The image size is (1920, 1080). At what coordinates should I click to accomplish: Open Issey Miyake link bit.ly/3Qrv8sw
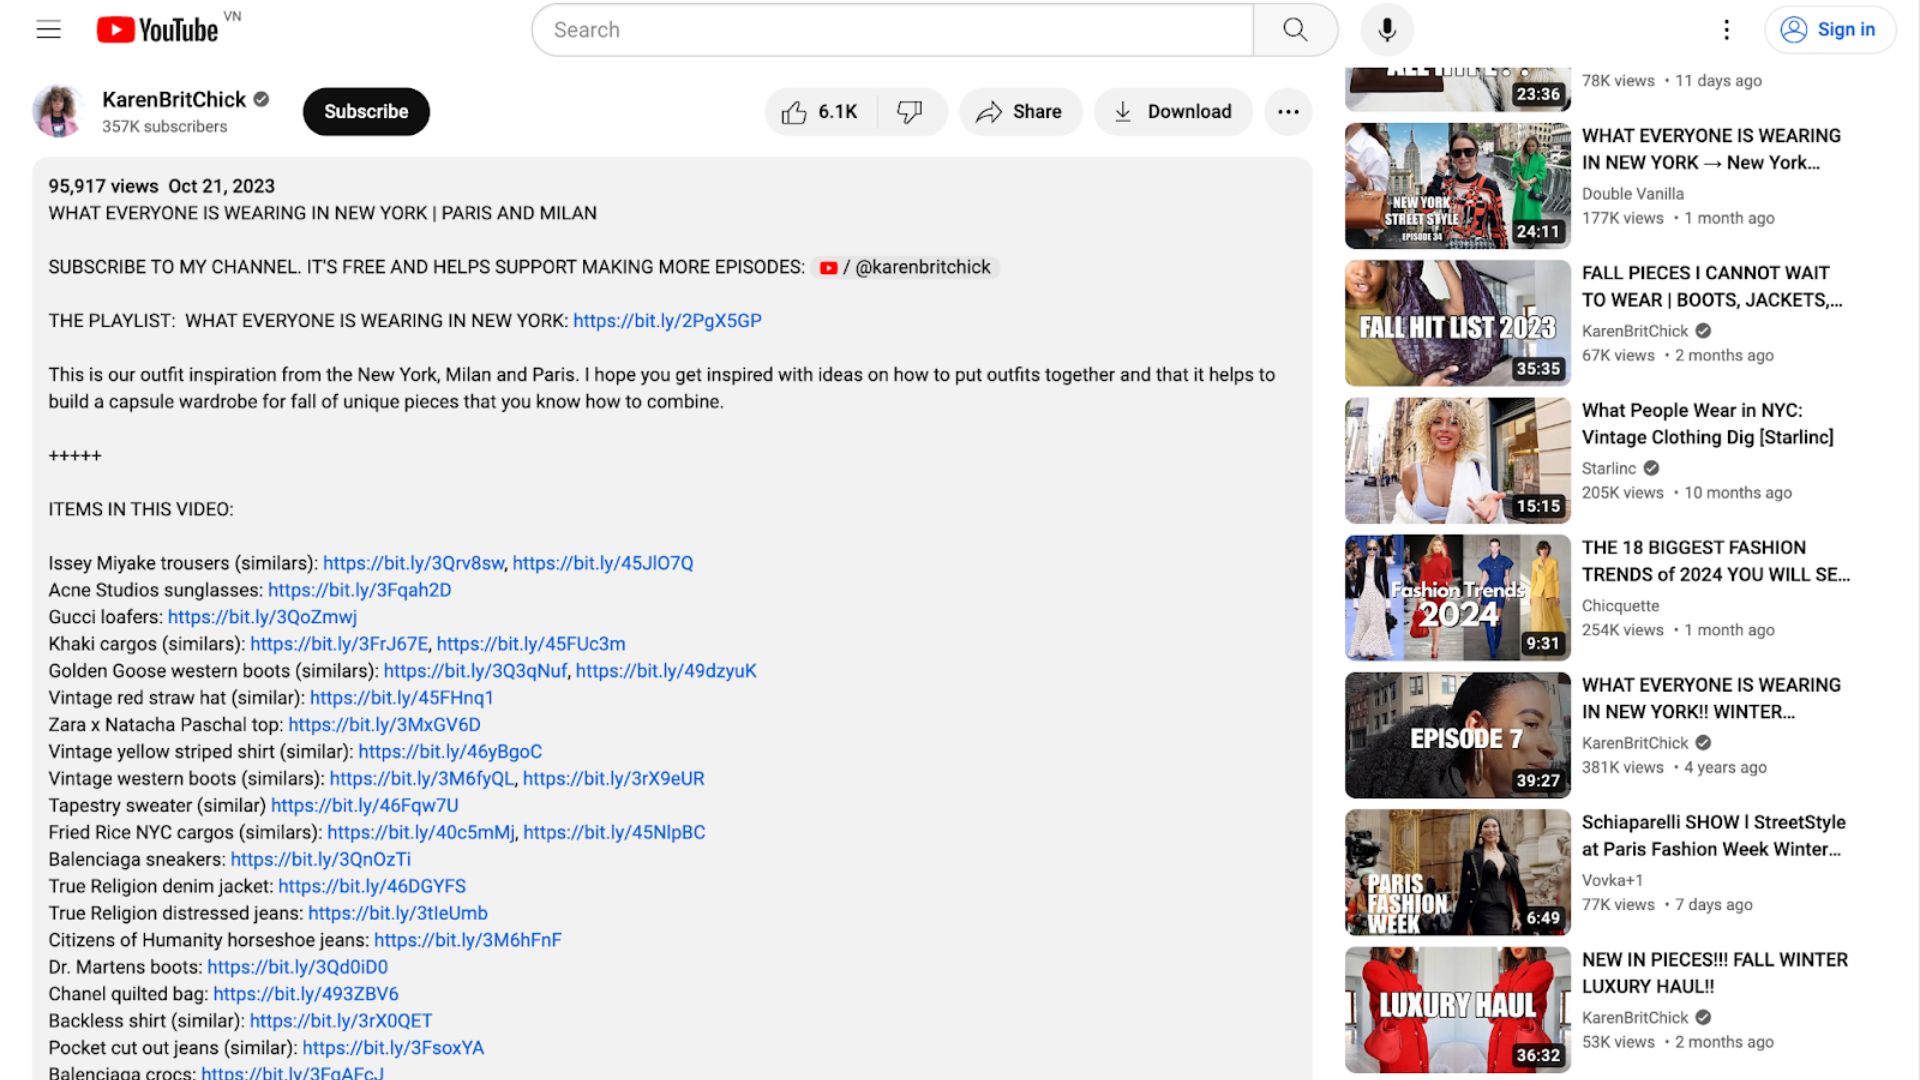413,563
